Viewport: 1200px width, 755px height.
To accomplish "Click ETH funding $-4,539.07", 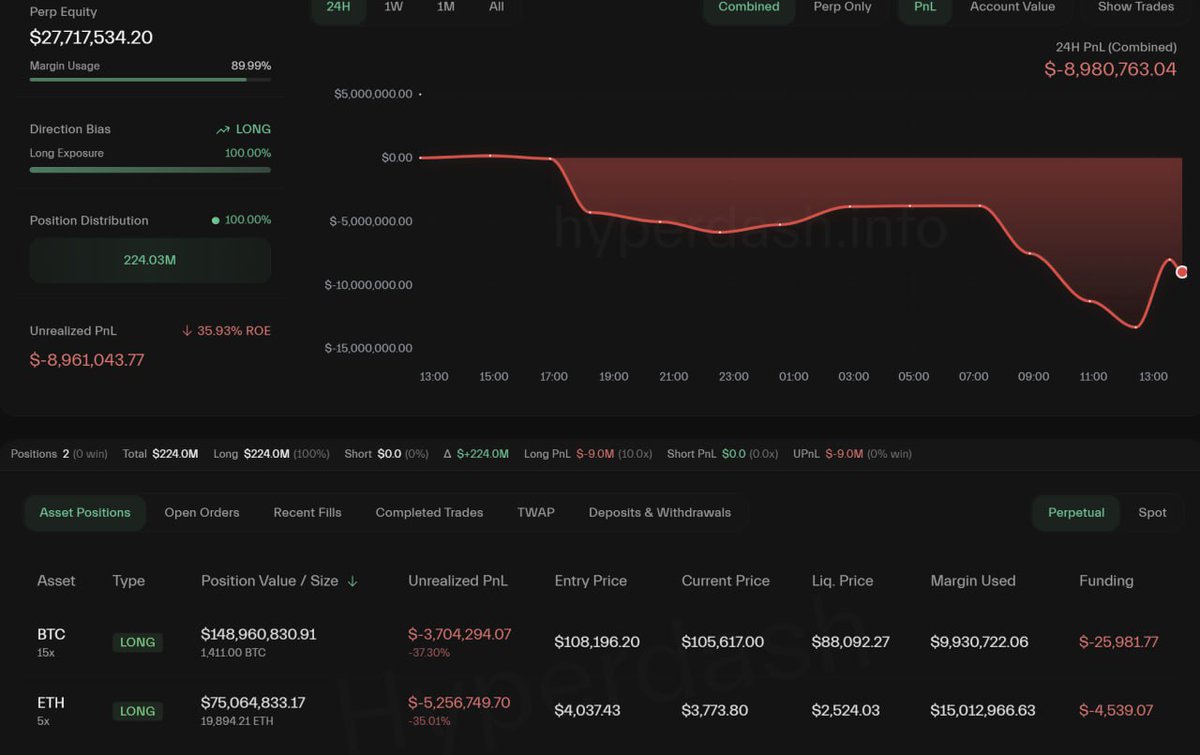I will 1116,710.
